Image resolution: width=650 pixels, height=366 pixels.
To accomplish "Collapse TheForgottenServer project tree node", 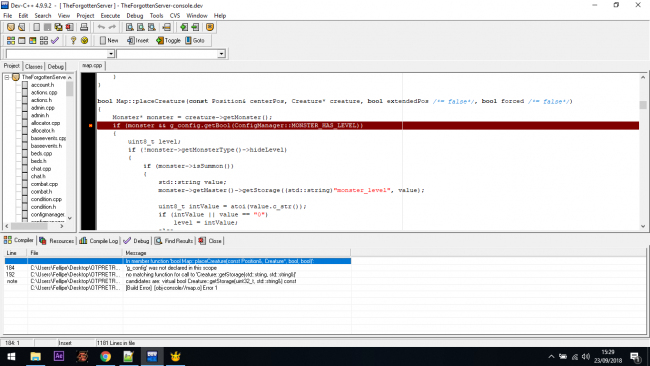I will (x=7, y=77).
